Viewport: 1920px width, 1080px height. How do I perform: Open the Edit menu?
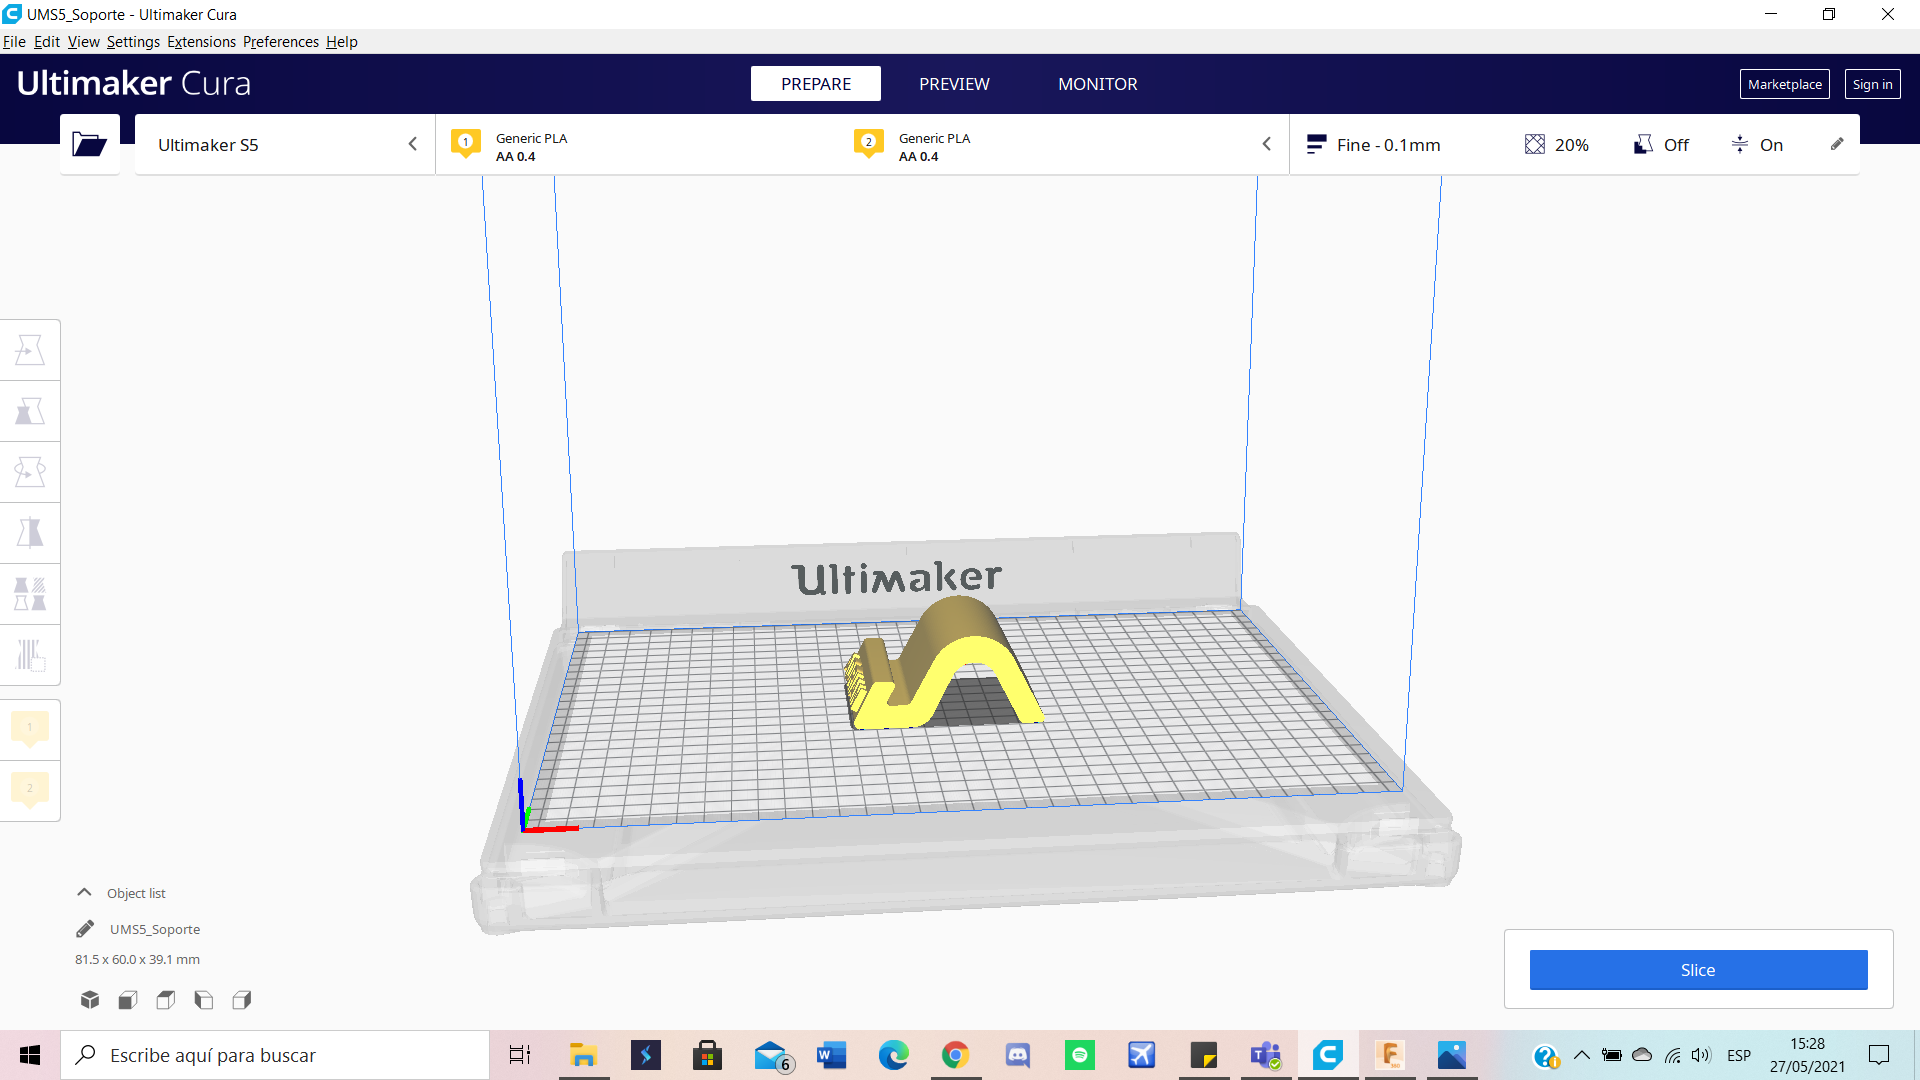coord(47,42)
